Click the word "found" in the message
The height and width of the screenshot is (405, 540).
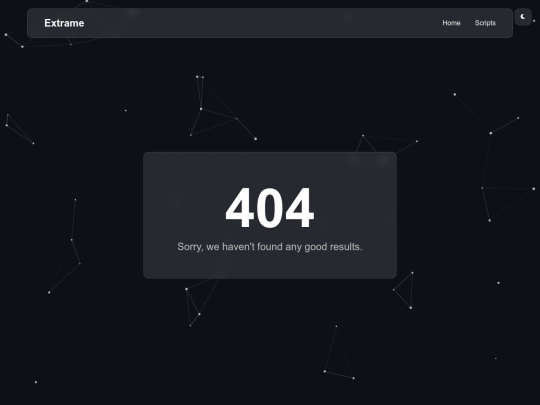(270, 247)
